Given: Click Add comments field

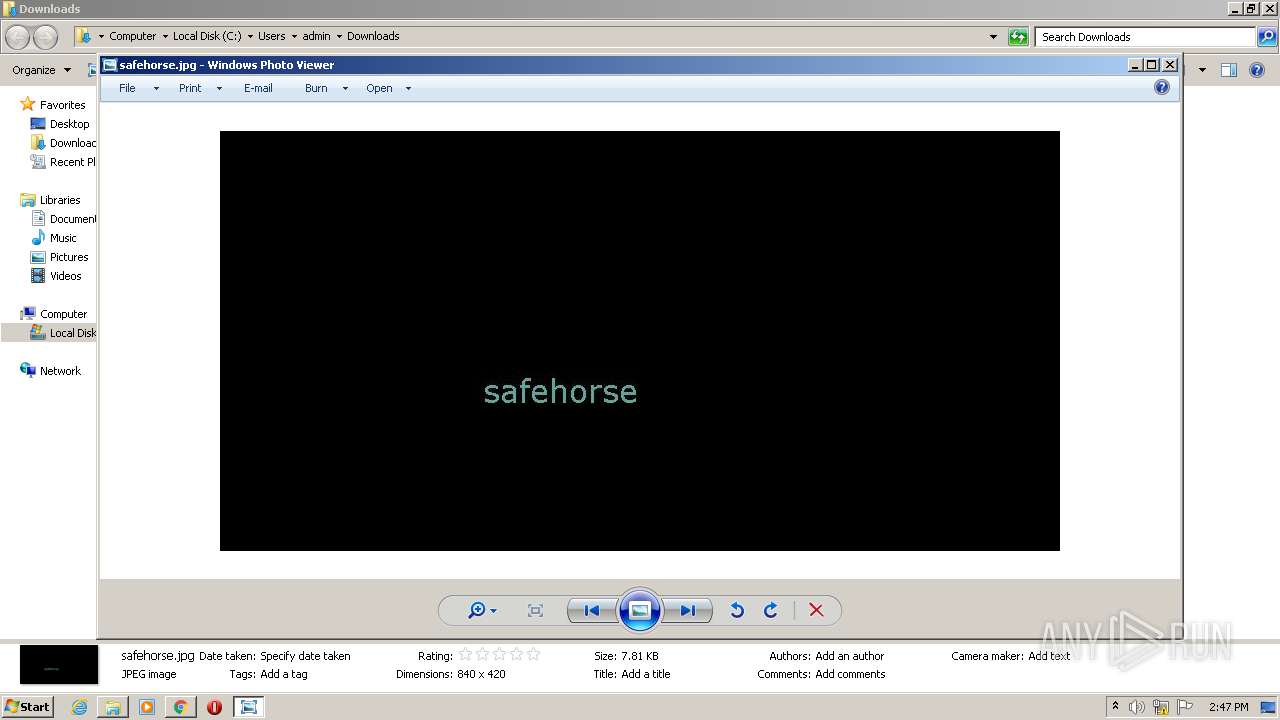Looking at the screenshot, I should pos(850,674).
